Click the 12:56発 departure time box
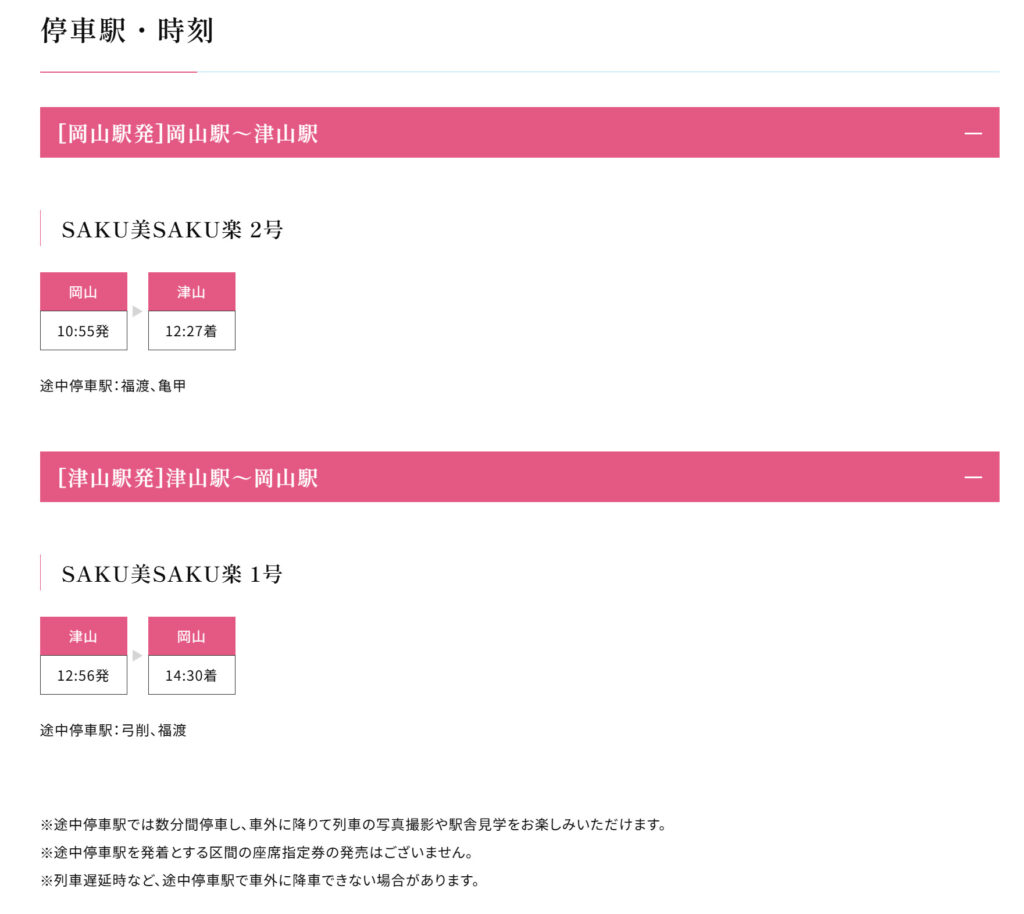The width and height of the screenshot is (1024, 914). coord(84,675)
